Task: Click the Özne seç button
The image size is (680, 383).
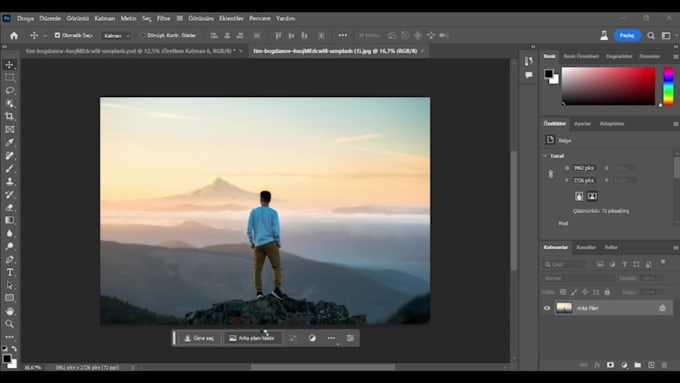Action: click(199, 338)
